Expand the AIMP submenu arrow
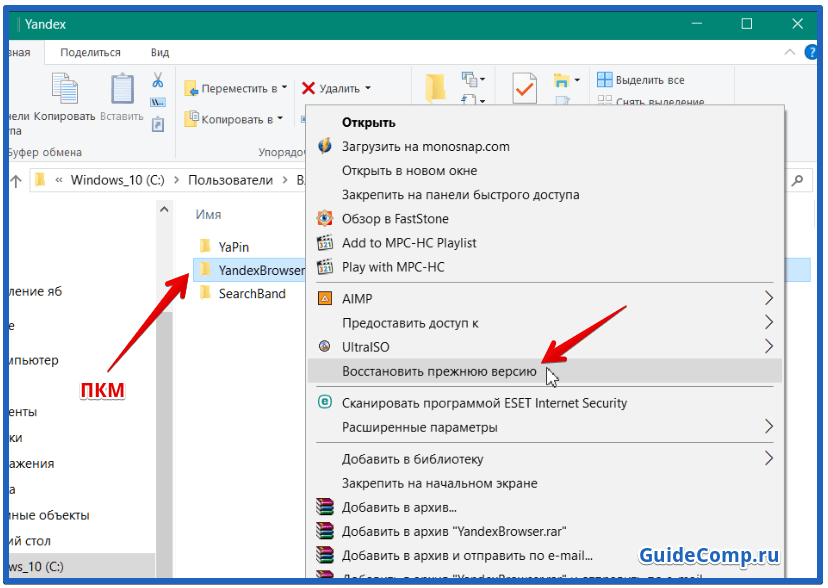Viewport: 828px width, 588px height. [769, 298]
